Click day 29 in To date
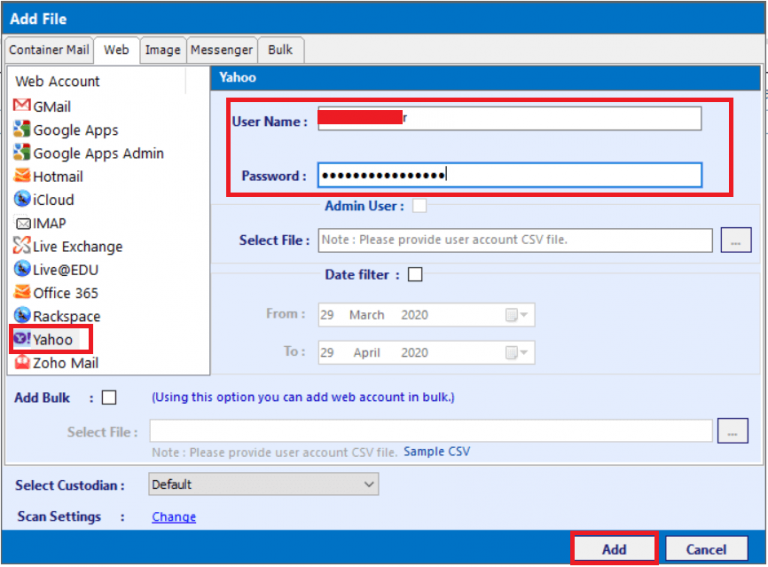This screenshot has height=567, width=768. tap(327, 352)
